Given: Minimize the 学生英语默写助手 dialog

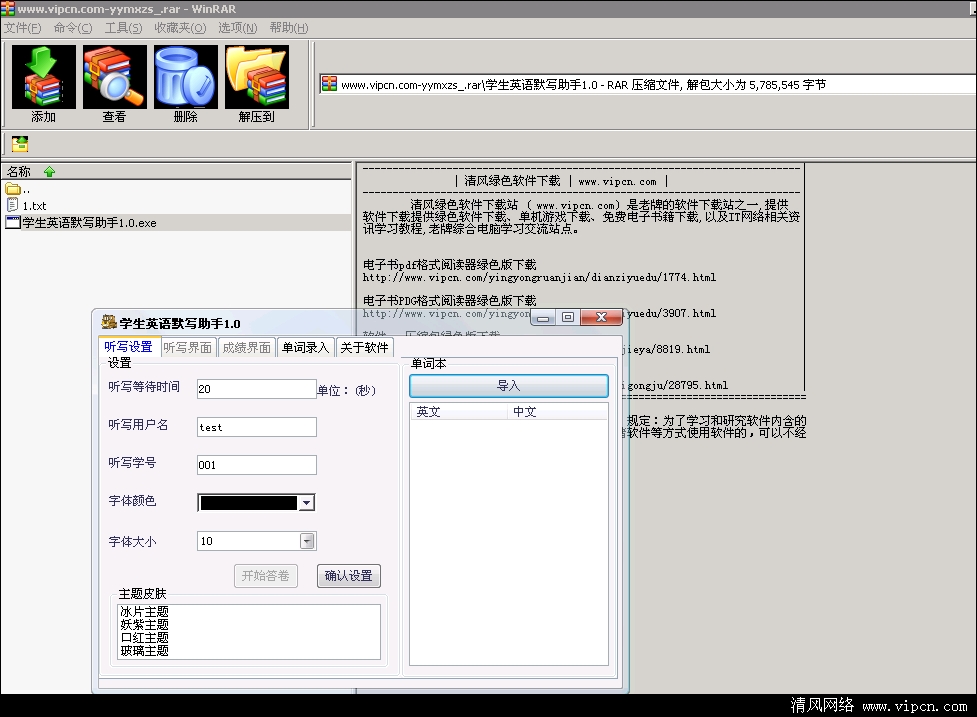Looking at the screenshot, I should [x=543, y=318].
